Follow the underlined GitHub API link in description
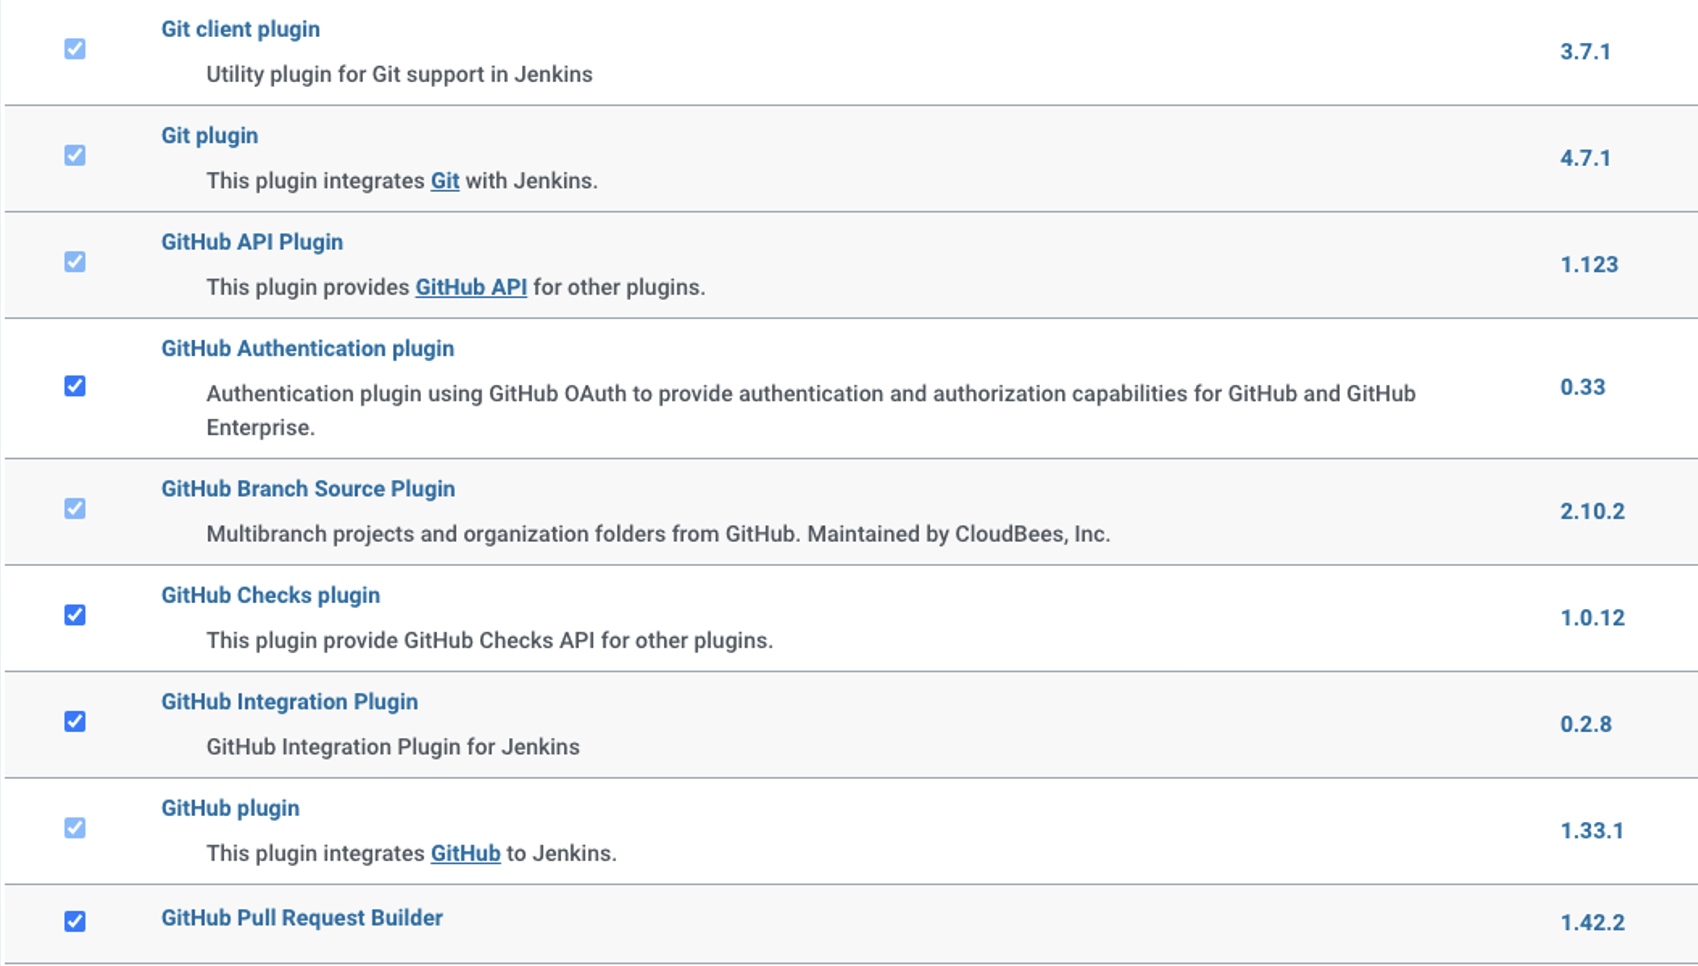 pyautogui.click(x=471, y=287)
